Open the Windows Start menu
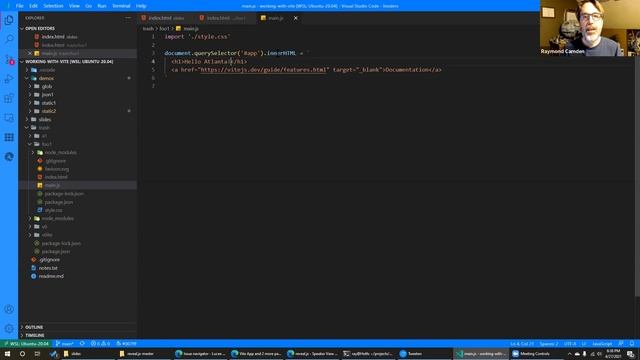This screenshot has height=360, width=640. 7,354
